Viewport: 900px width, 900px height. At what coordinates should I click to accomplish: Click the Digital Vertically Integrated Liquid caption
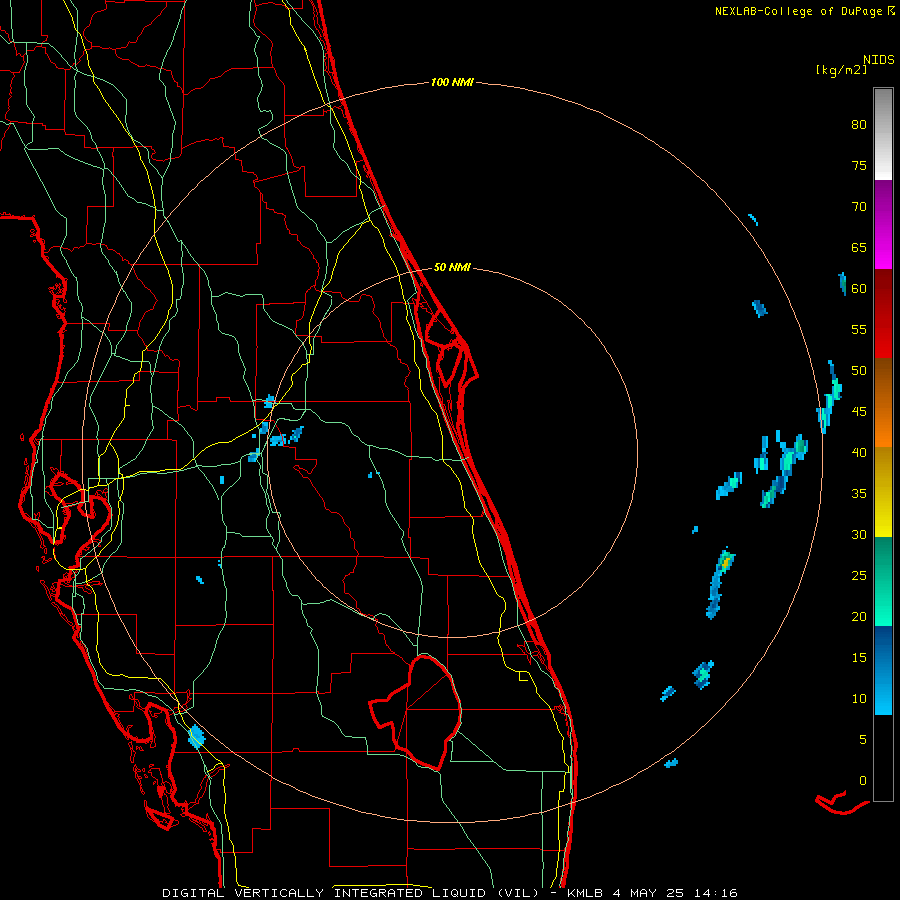[x=351, y=893]
